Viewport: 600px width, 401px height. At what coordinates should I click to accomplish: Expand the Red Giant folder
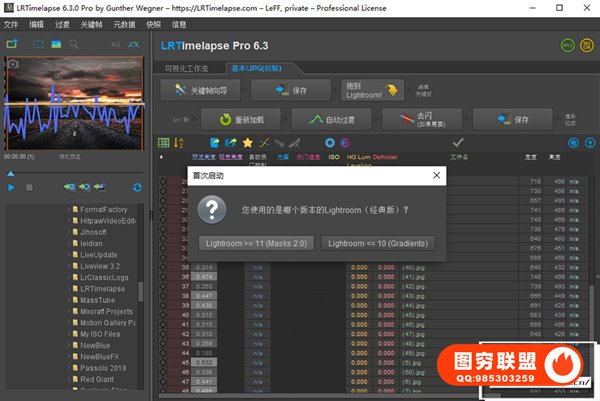(69, 379)
